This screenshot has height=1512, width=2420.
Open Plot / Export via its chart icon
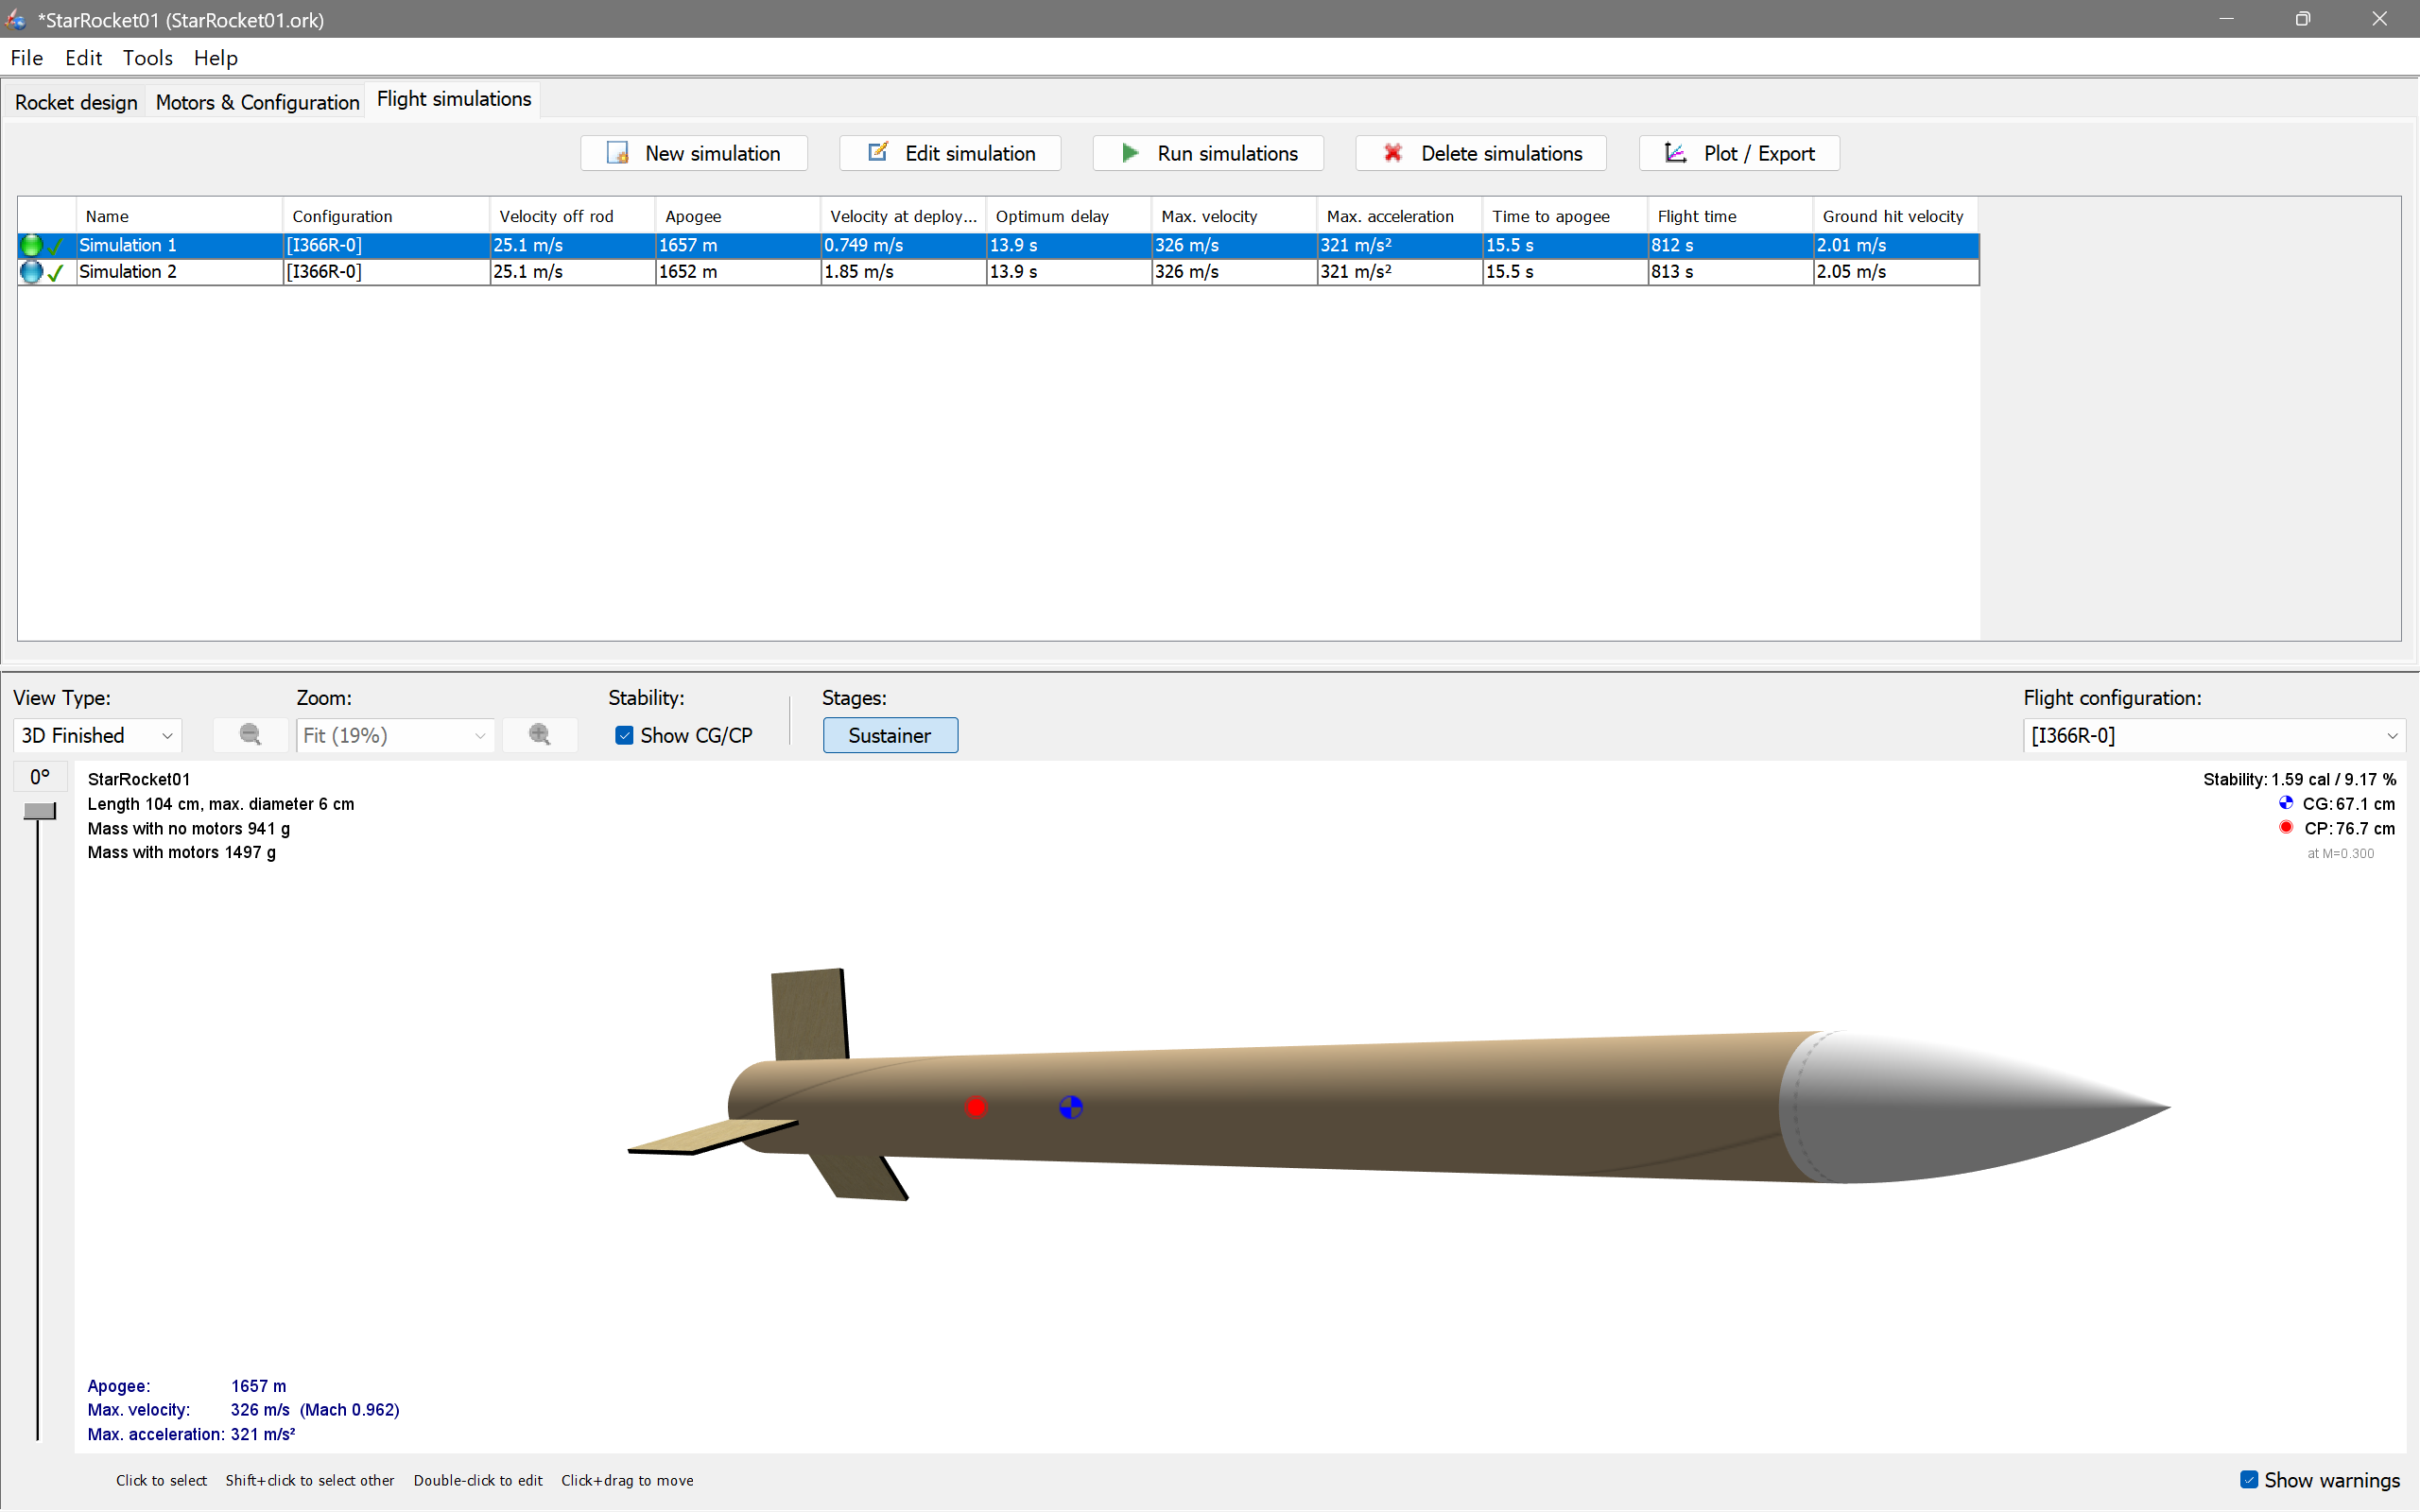point(1677,152)
